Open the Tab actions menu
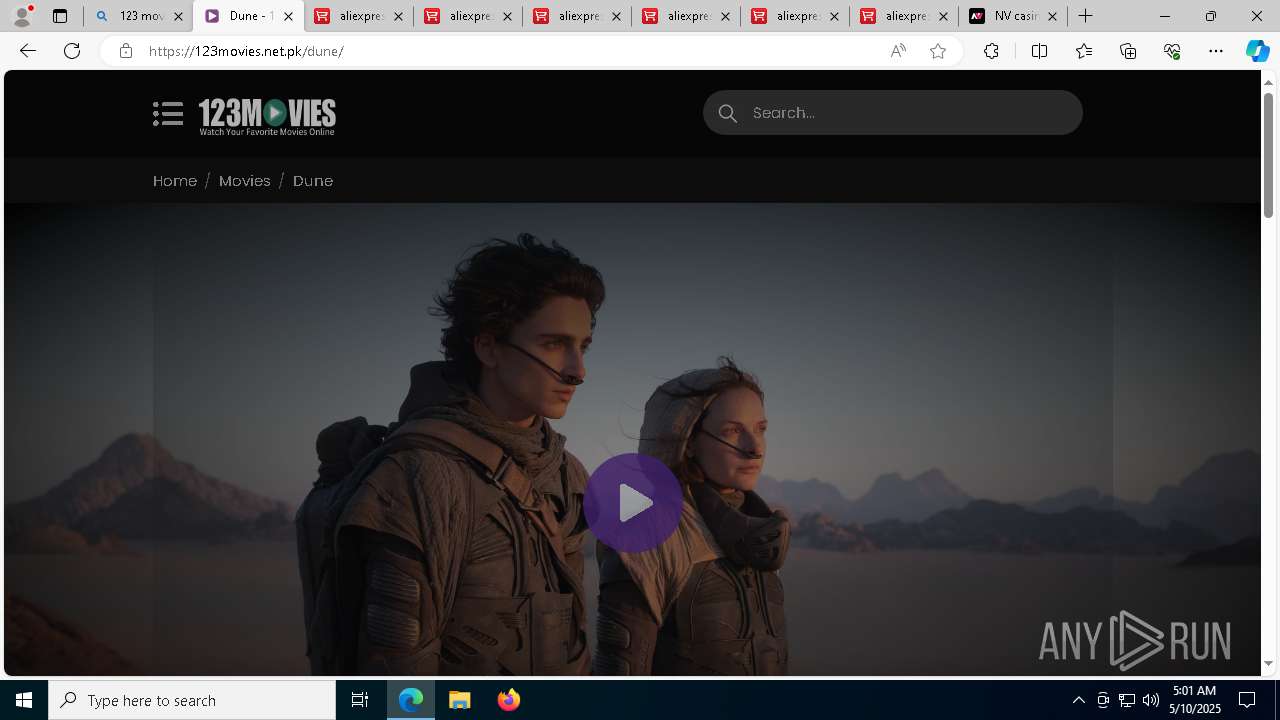Screen dimensions: 1280x720 pos(60,16)
